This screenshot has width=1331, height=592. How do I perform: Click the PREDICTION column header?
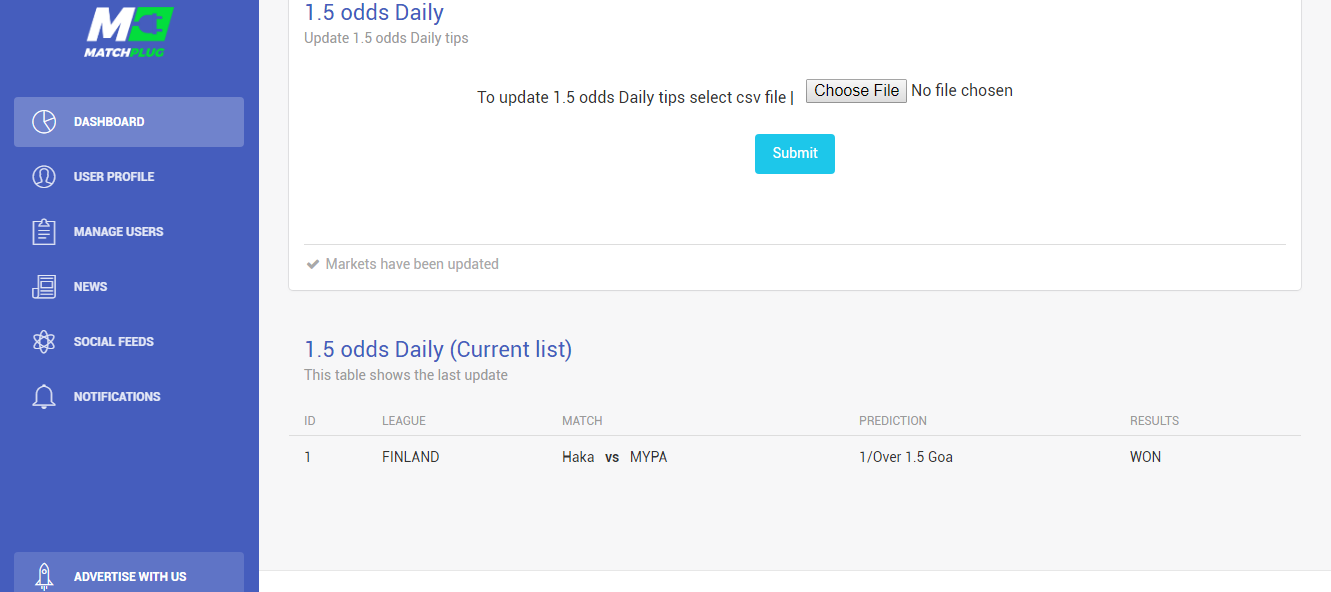click(893, 421)
